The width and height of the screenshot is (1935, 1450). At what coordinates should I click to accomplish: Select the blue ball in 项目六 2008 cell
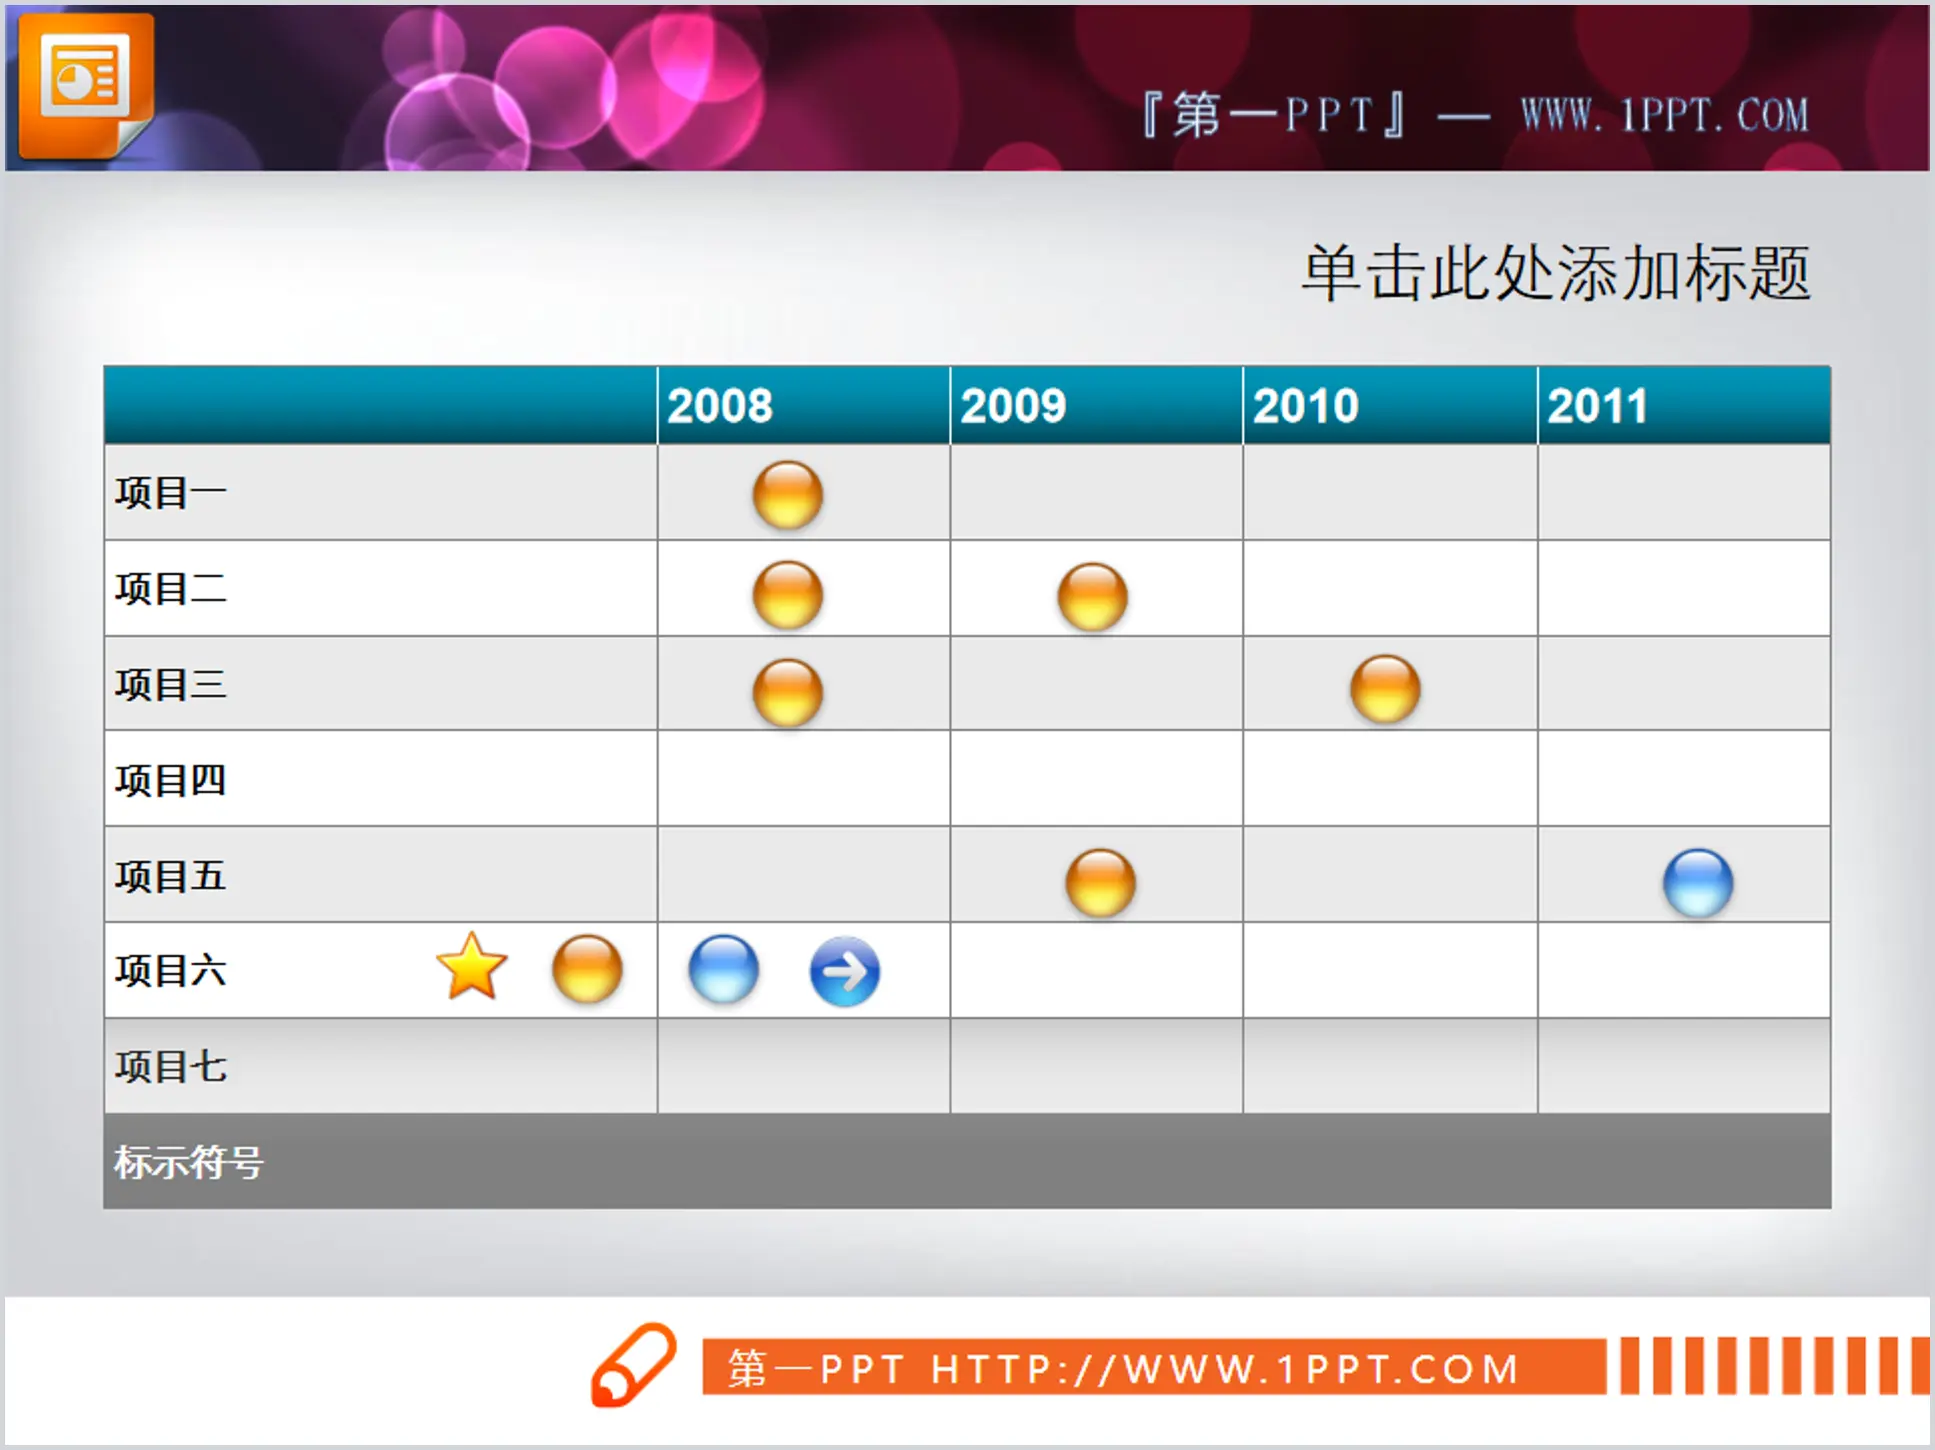click(724, 969)
